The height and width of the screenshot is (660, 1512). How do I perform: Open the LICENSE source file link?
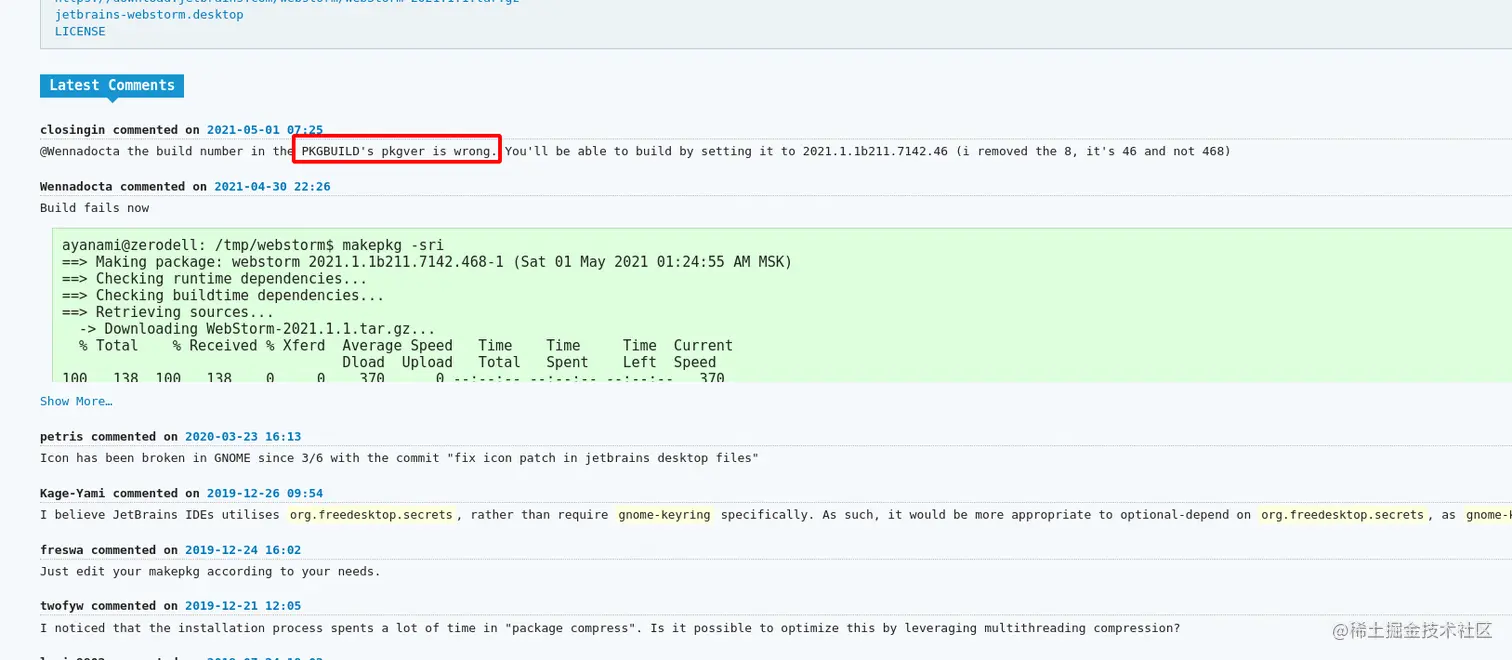[80, 31]
